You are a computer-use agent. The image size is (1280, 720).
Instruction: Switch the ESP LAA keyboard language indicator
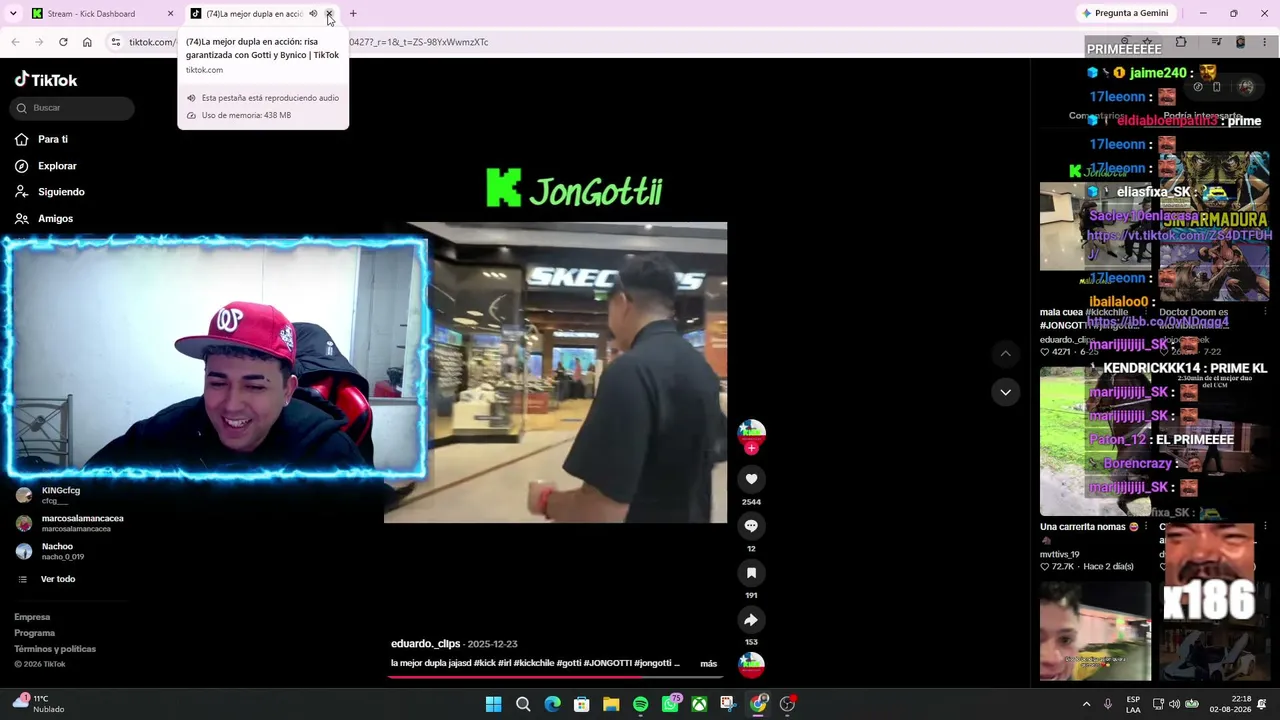pyautogui.click(x=1133, y=705)
